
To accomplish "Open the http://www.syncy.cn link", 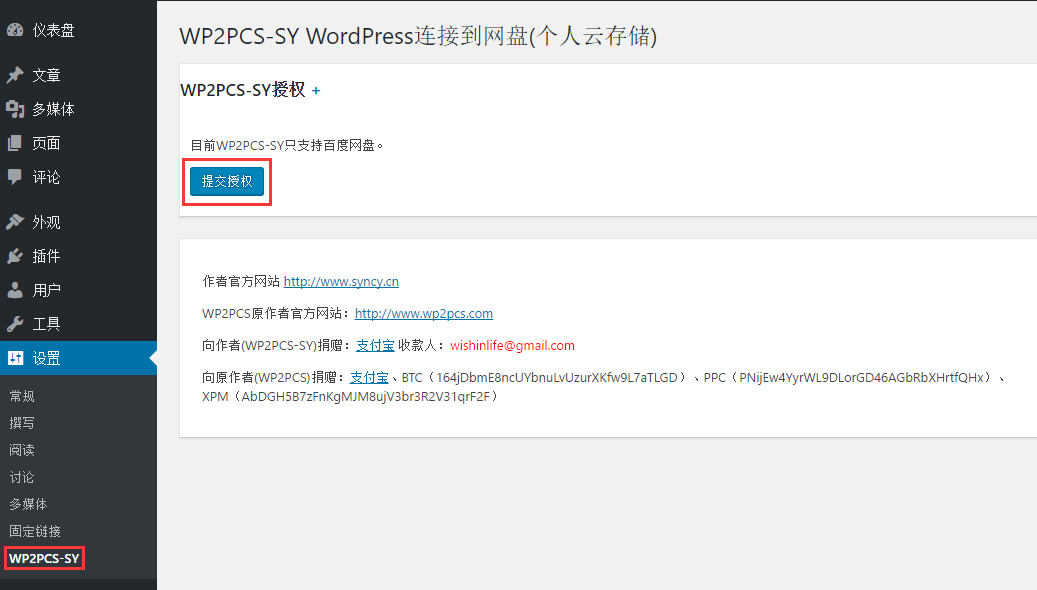I will [x=341, y=281].
